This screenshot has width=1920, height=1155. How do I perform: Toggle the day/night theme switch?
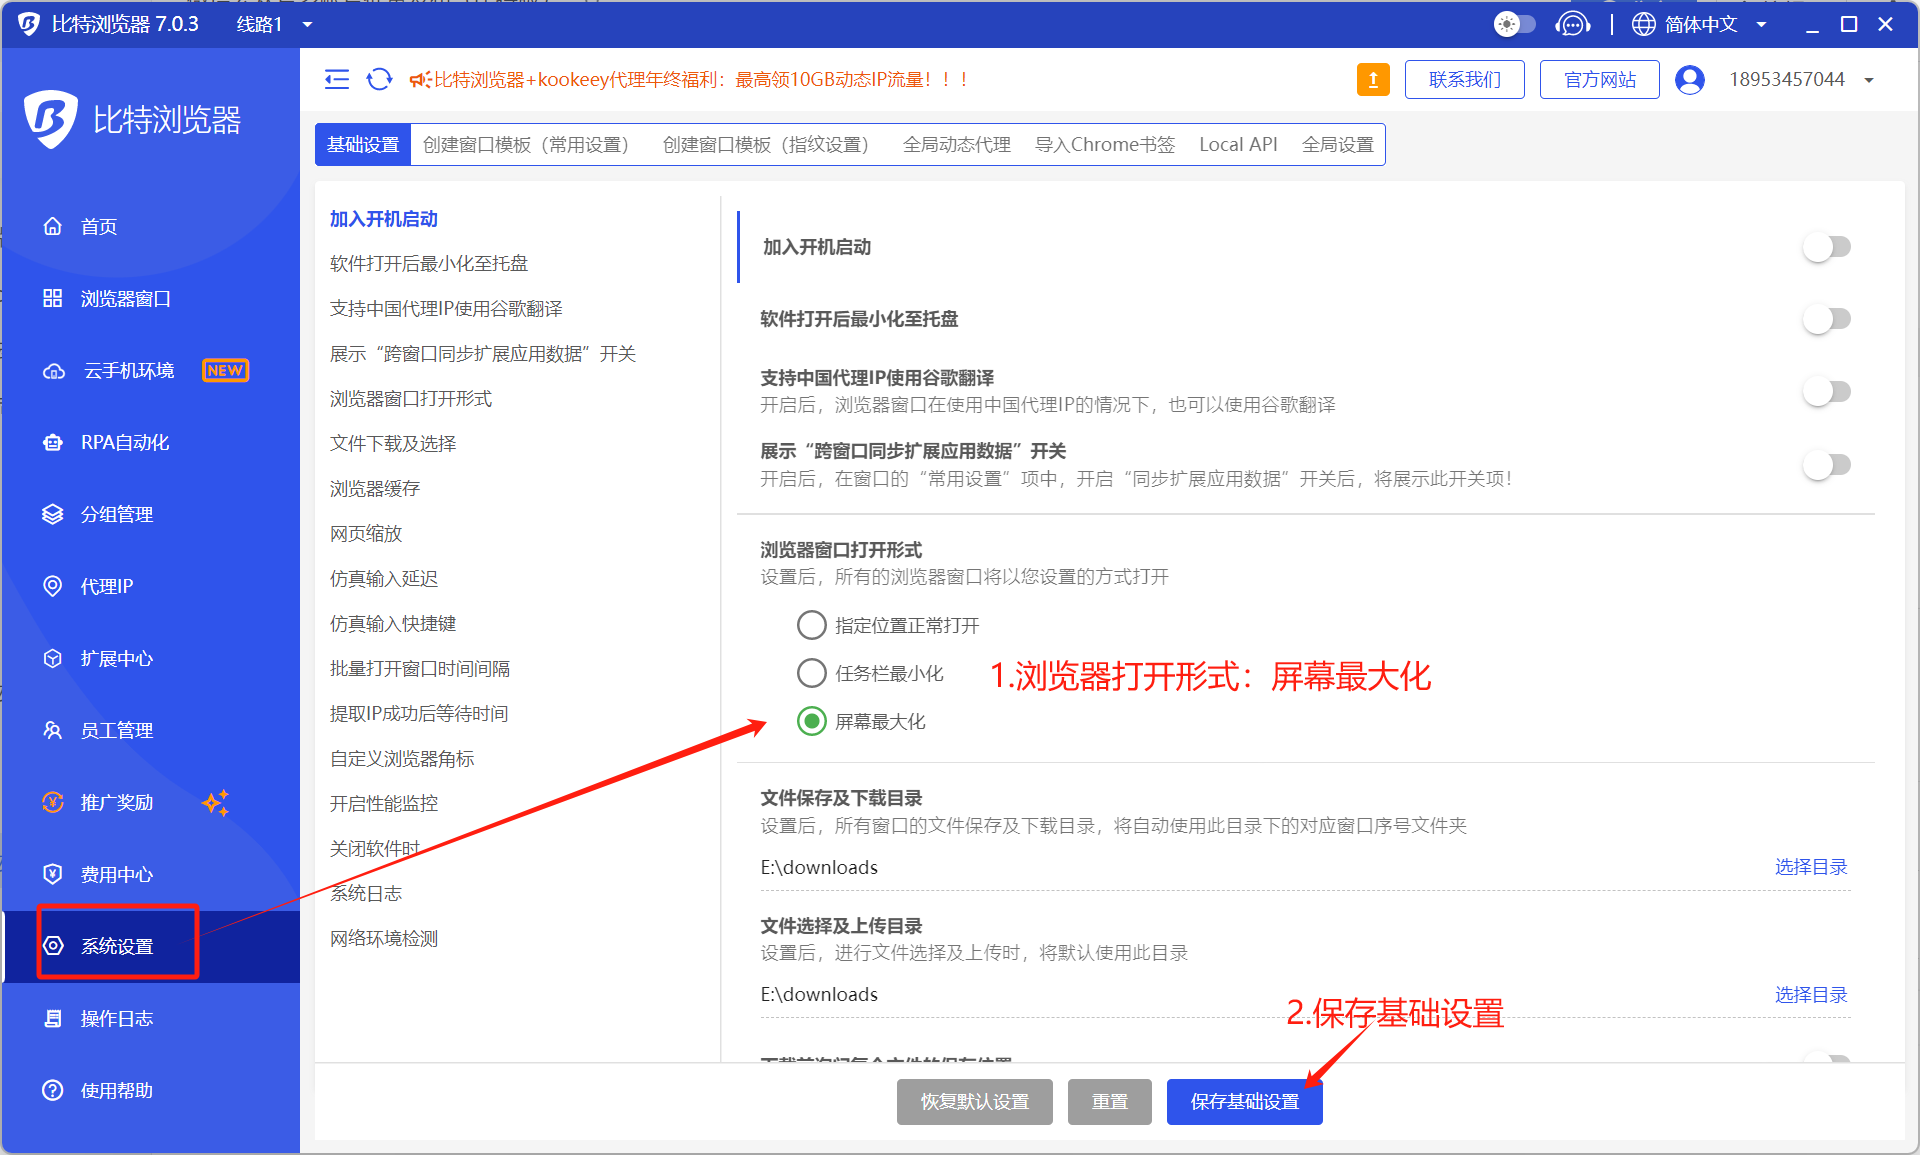click(1514, 24)
